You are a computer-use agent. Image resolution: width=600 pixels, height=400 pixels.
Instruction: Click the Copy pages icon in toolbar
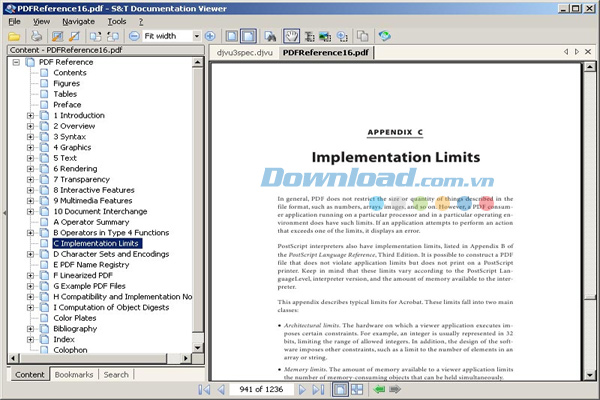362,36
